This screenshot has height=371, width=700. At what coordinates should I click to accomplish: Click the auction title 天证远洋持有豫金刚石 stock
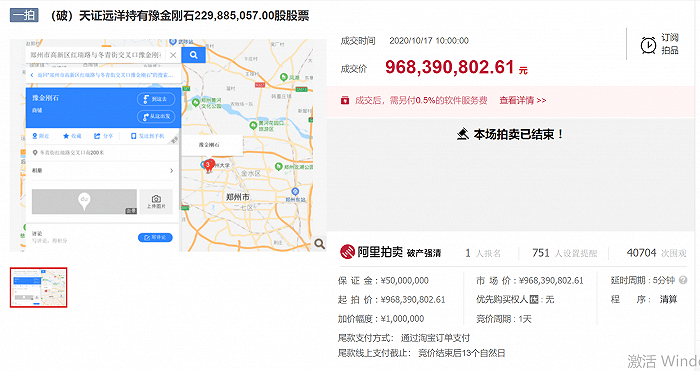179,16
